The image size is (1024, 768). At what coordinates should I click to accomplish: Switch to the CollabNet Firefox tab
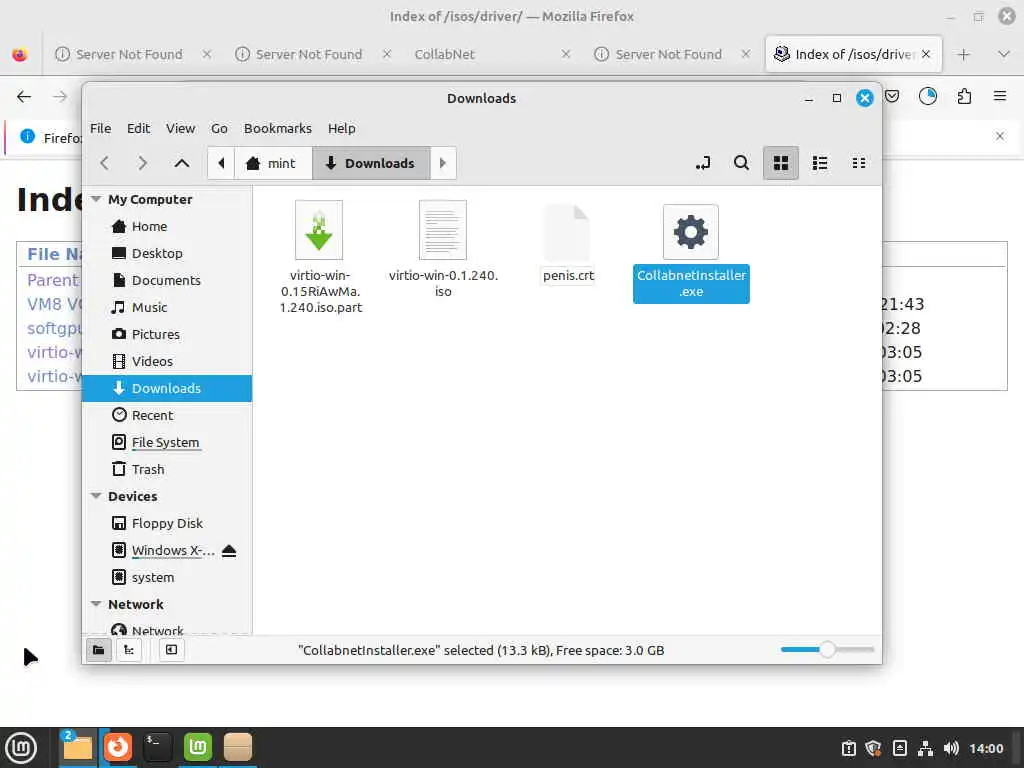point(445,54)
